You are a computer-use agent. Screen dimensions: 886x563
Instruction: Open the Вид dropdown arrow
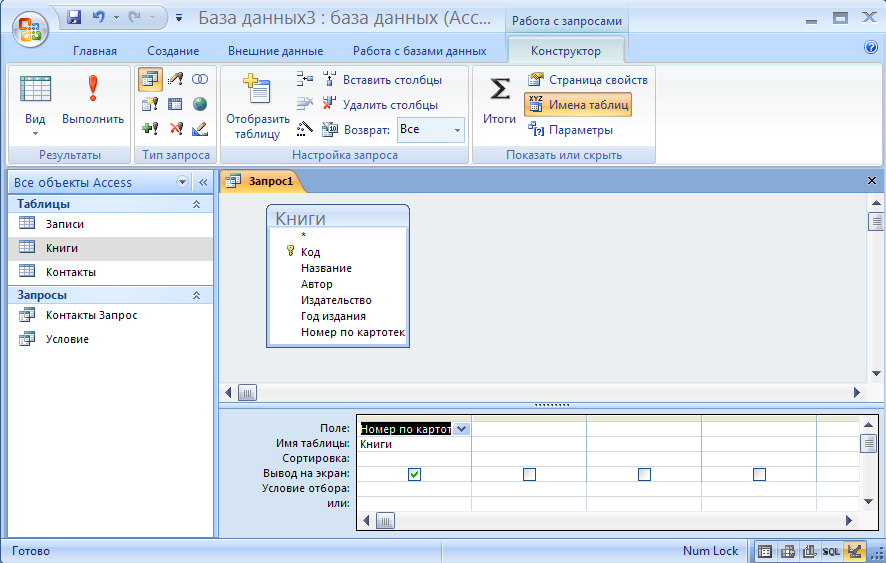tap(35, 134)
